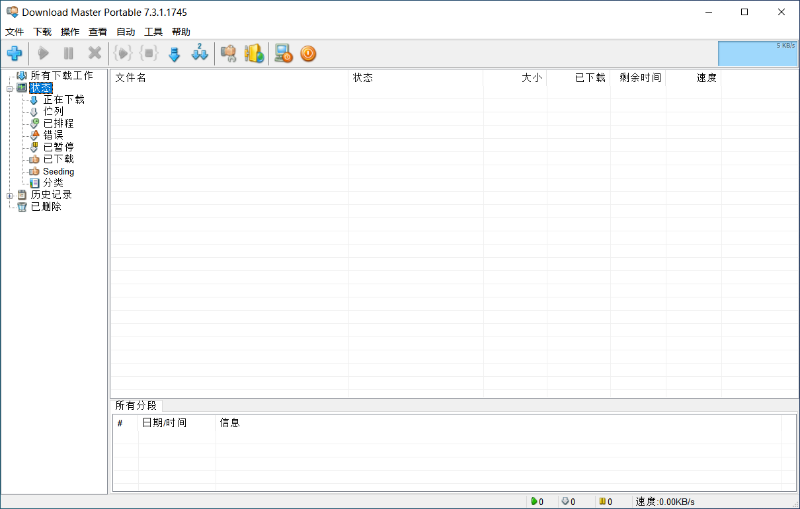
Task: Select Seeding category
Action: point(58,171)
